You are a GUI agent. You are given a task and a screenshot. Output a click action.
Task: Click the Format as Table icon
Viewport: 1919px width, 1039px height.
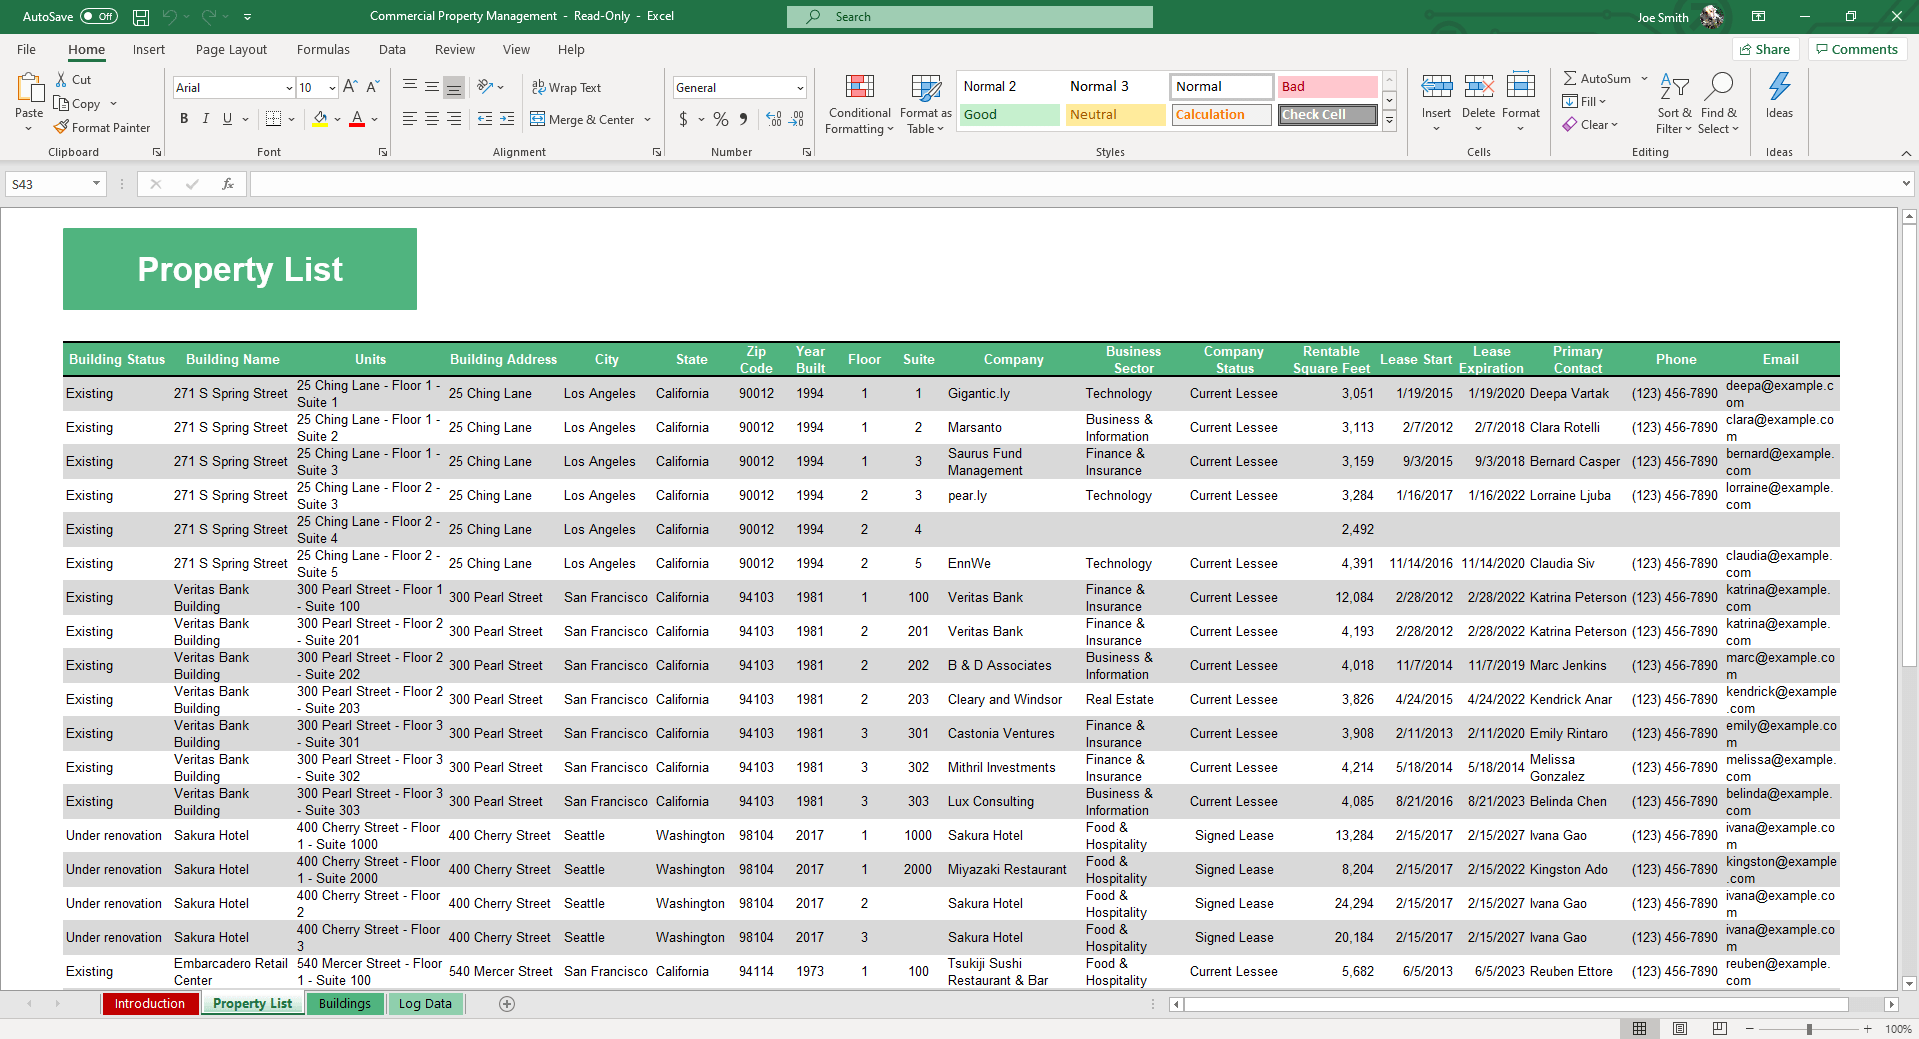coord(924,104)
